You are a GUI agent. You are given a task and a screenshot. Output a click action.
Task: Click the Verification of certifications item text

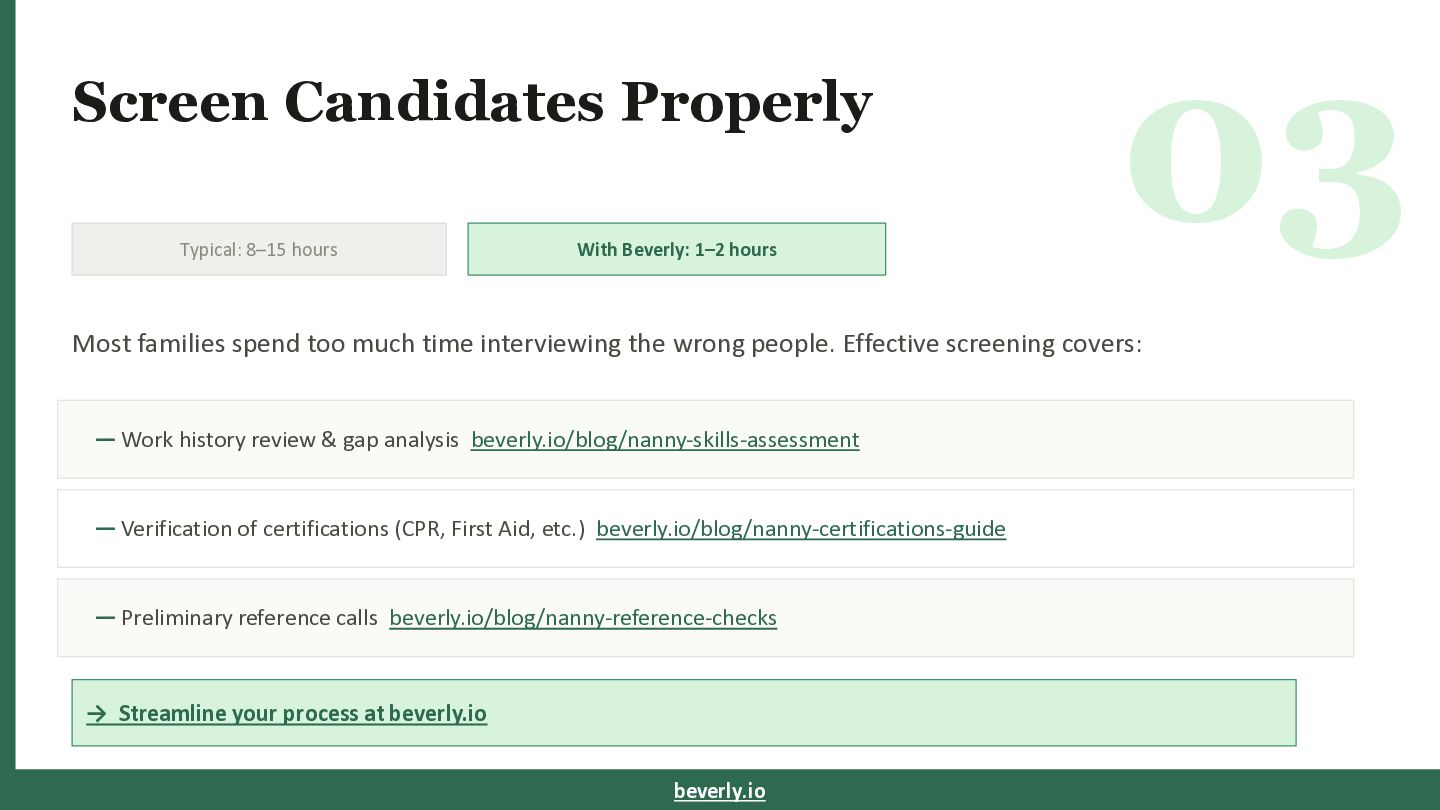tap(353, 529)
